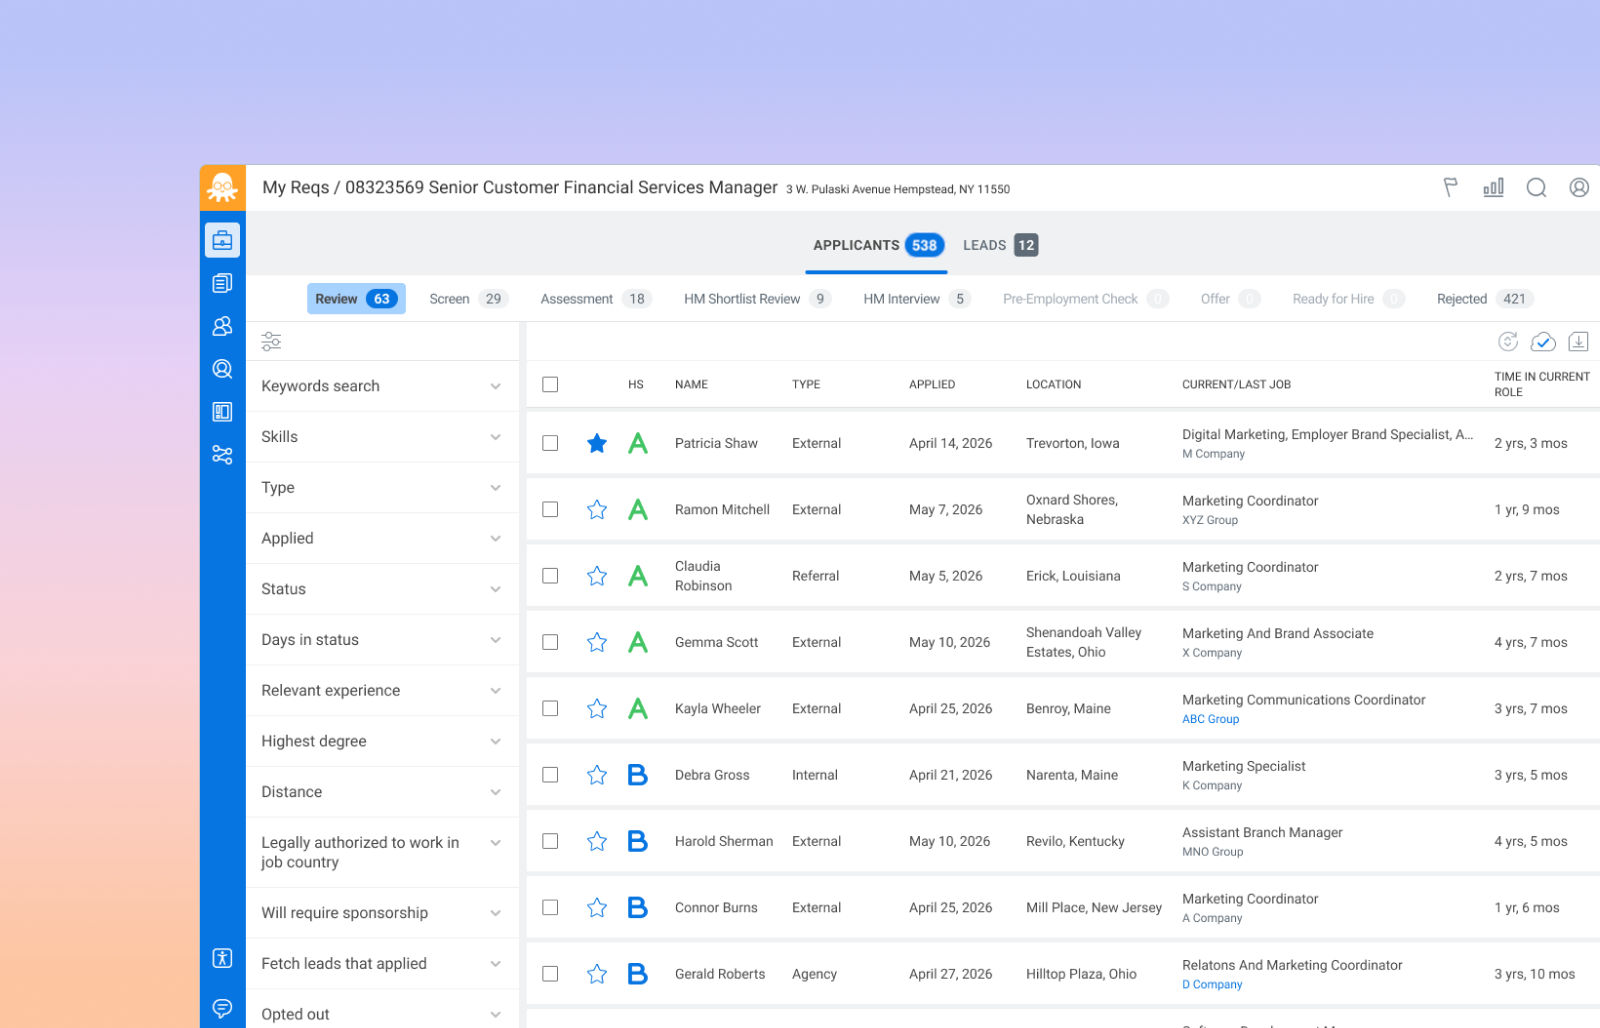Open the people icon in sidebar
The width and height of the screenshot is (1600, 1028).
coord(222,326)
